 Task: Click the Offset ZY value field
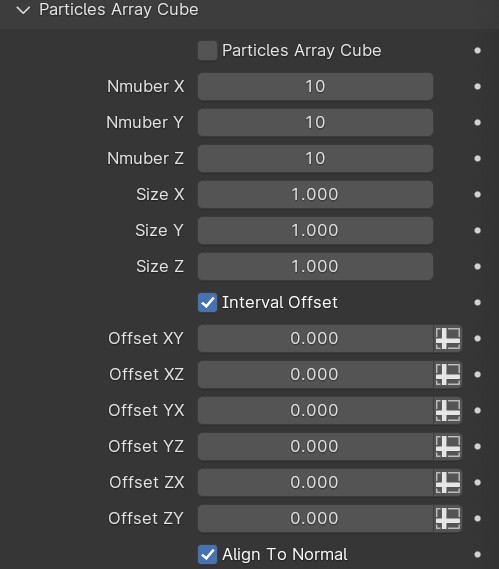click(315, 518)
